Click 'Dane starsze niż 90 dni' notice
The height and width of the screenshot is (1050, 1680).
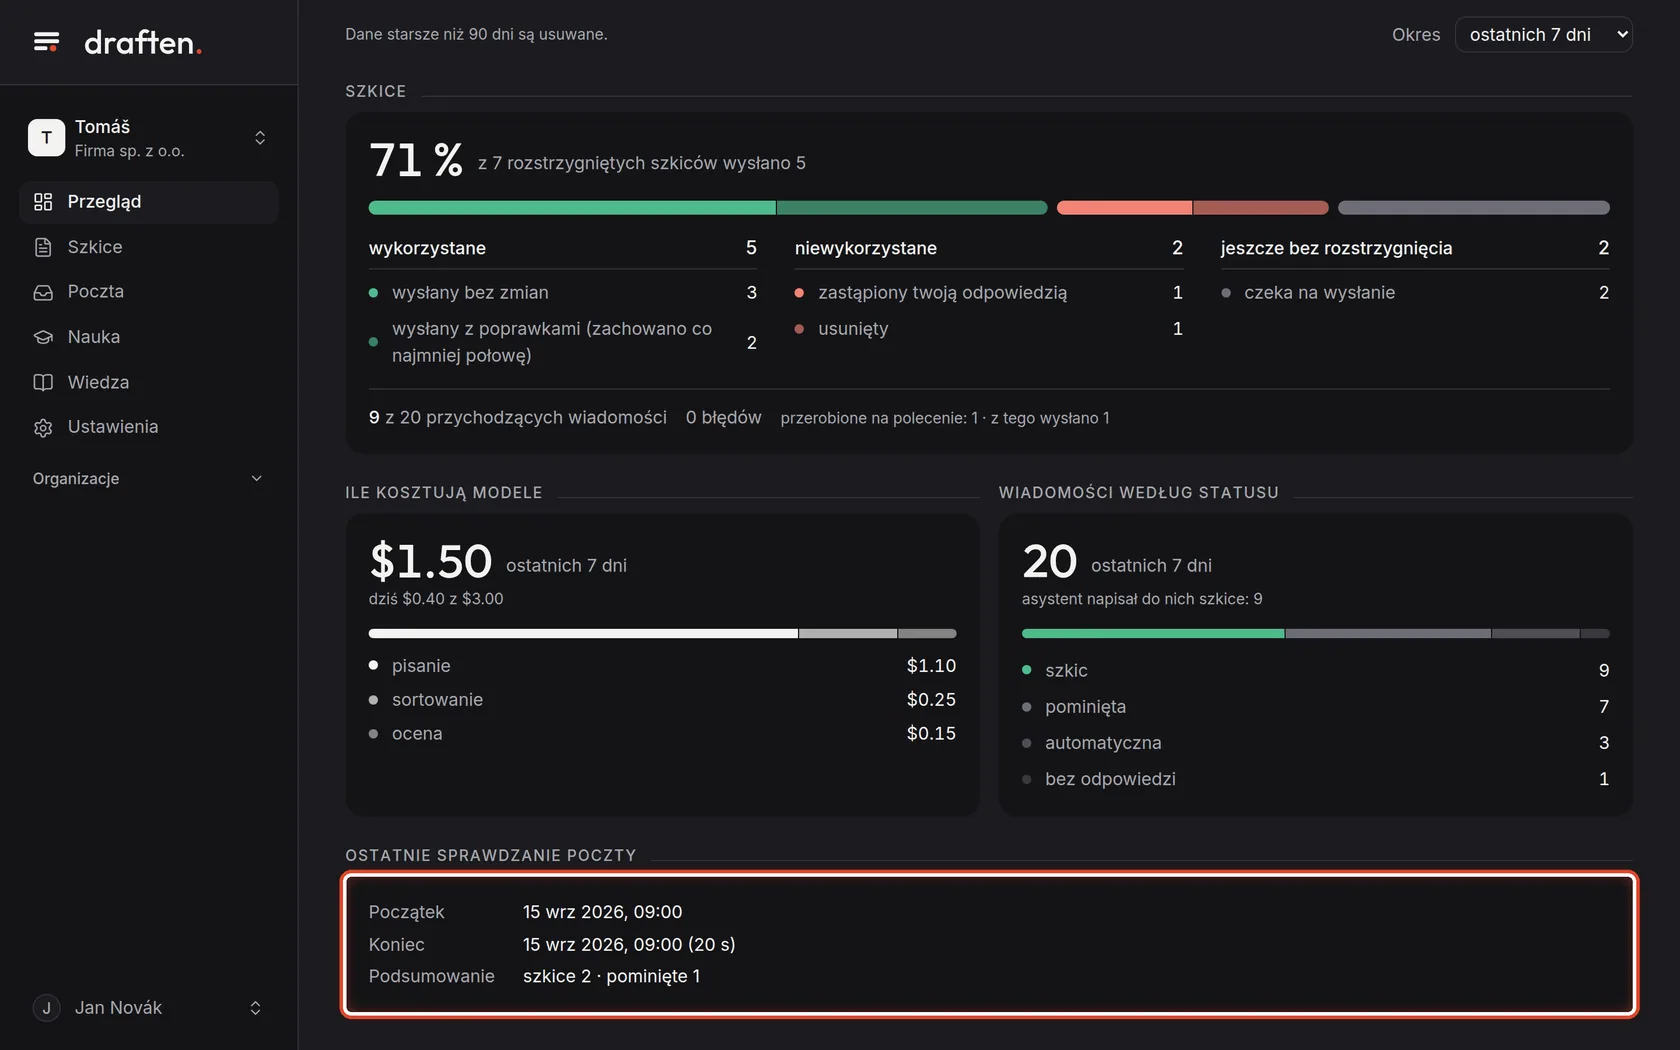(x=476, y=34)
